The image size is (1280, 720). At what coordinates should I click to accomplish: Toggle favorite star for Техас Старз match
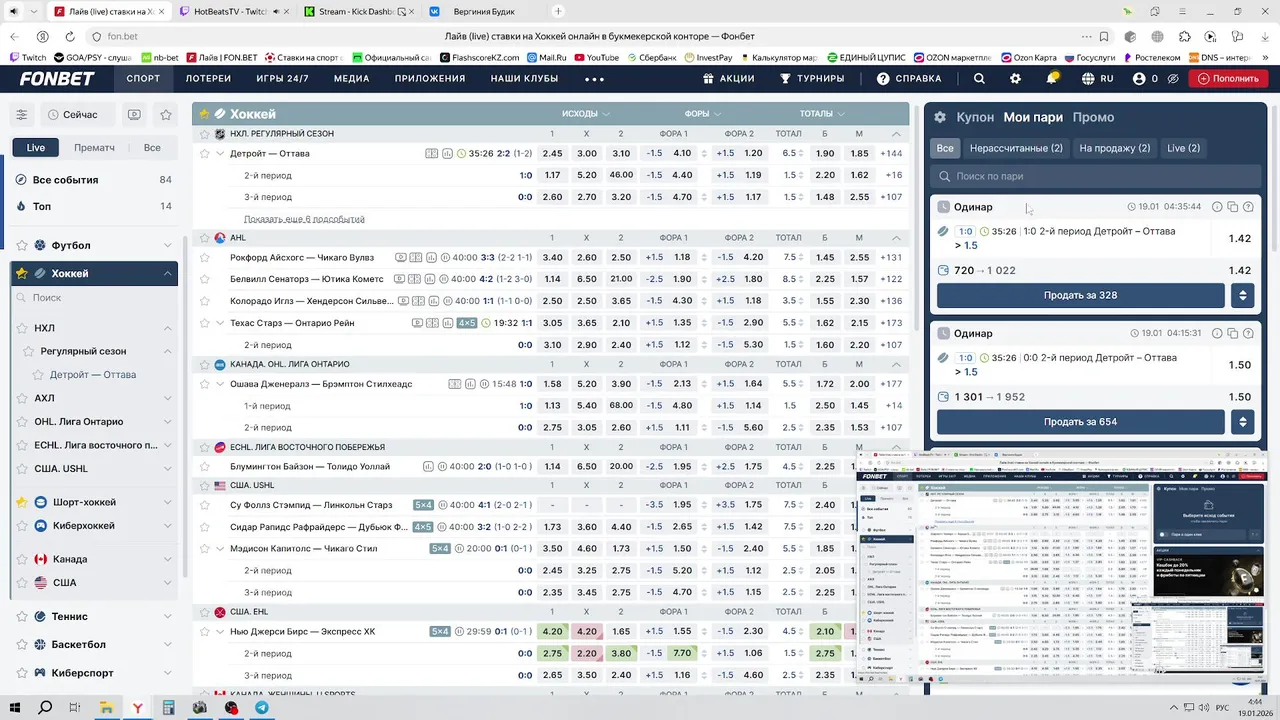(205, 323)
